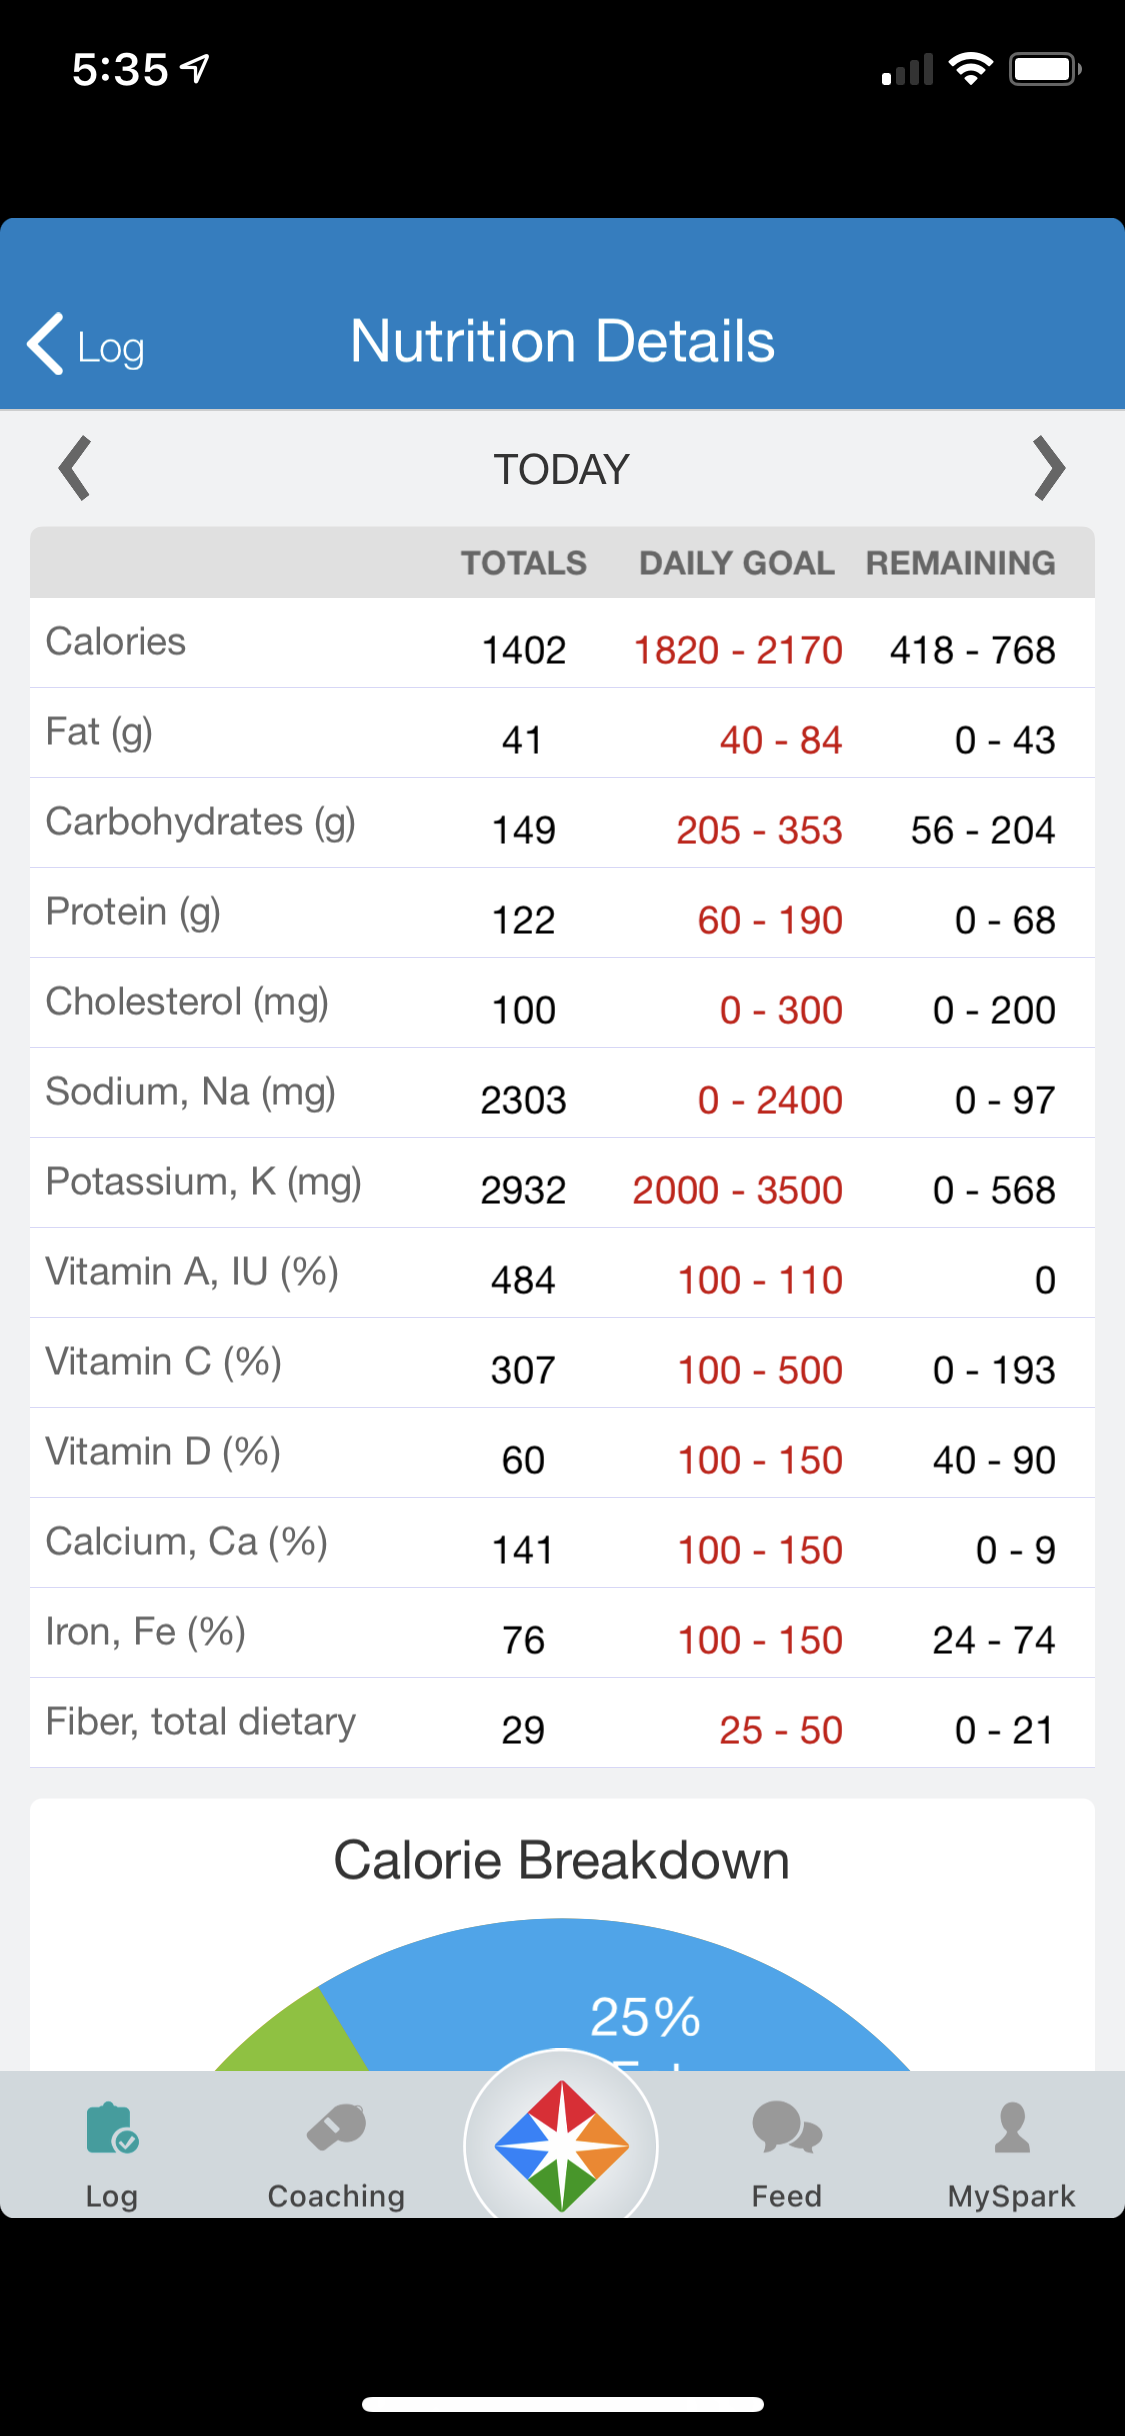Screen dimensions: 1125x2436
Task: Tap the Protein daily goal 60 - 190
Action: pos(770,920)
